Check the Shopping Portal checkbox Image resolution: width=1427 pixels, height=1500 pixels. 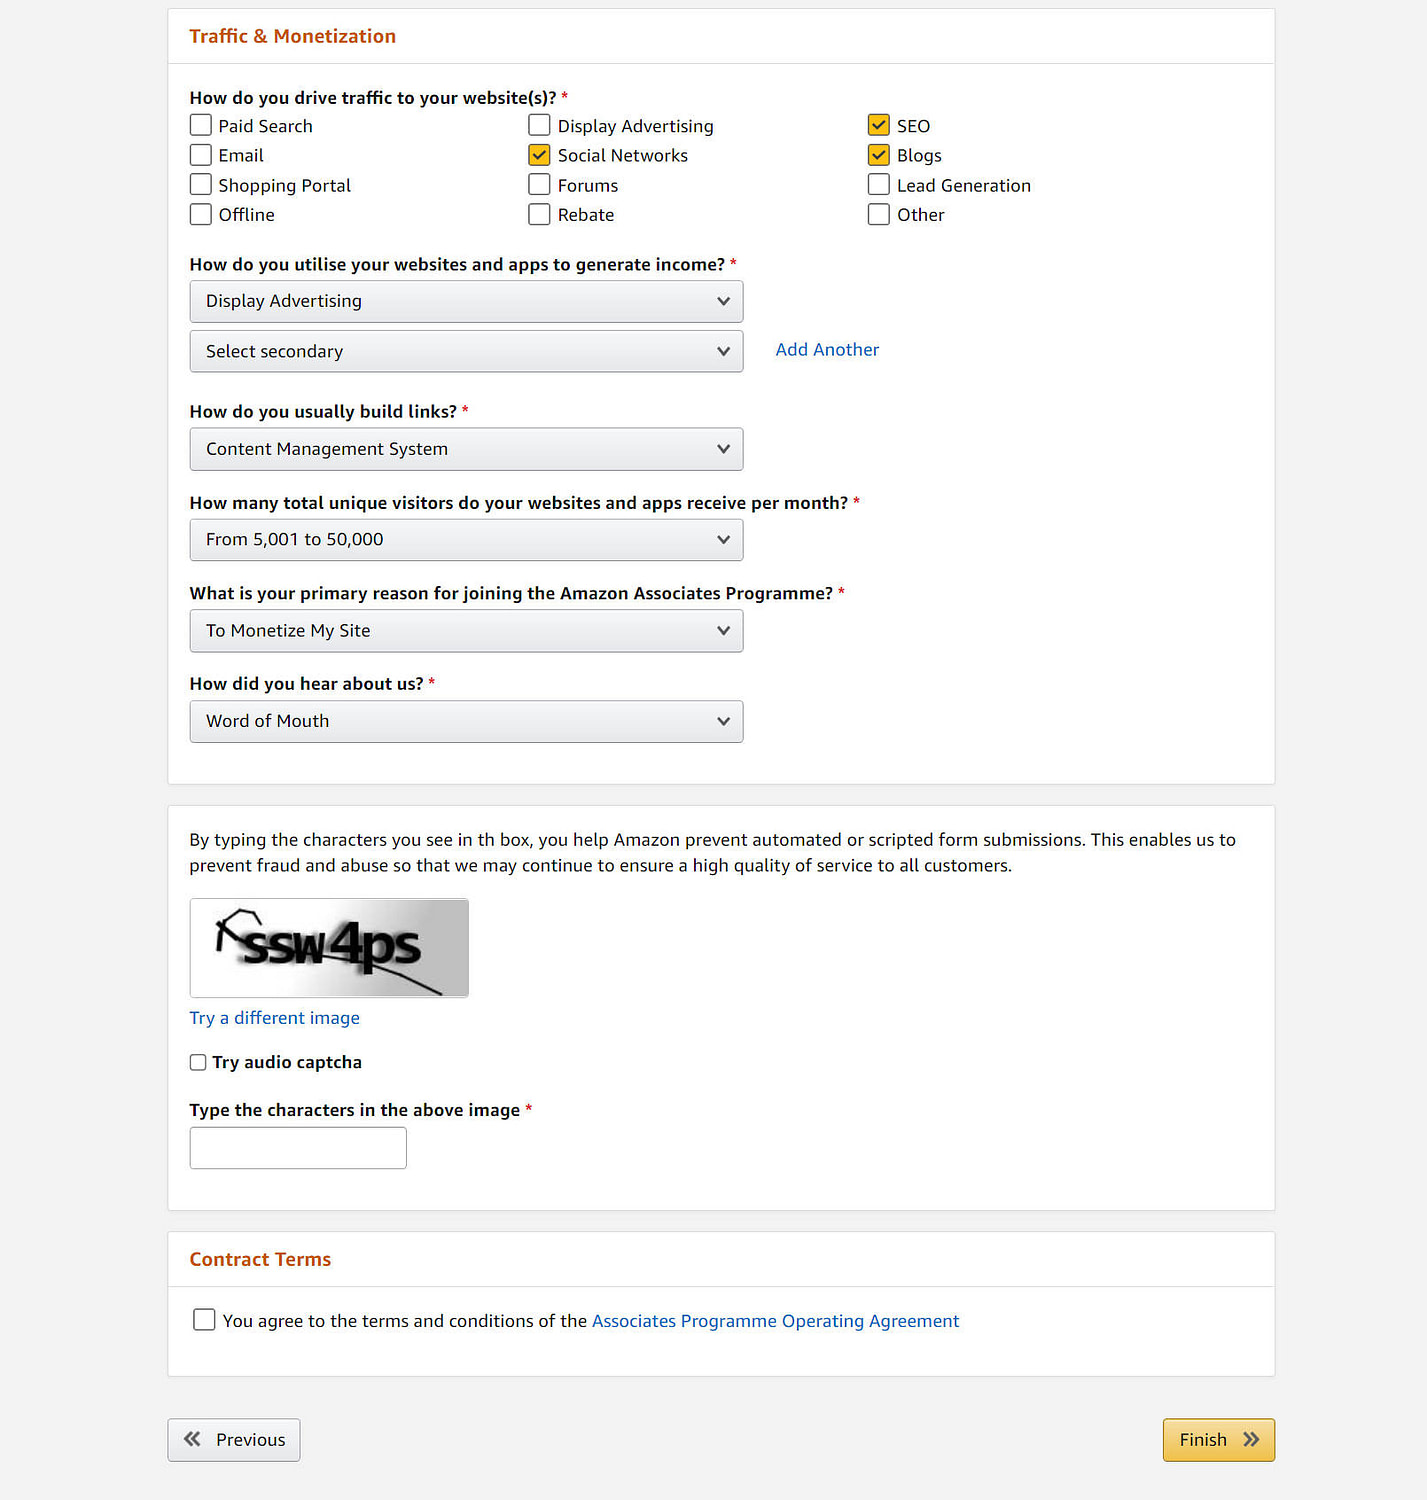tap(200, 184)
